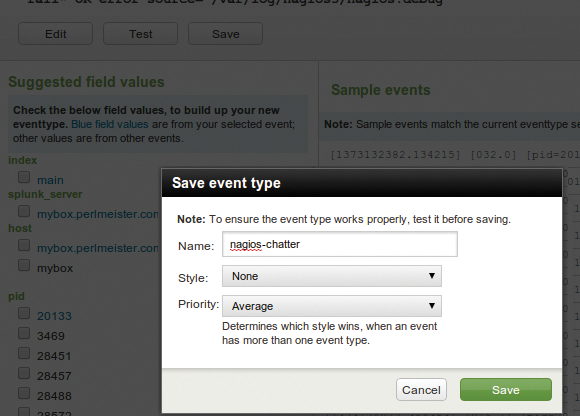Click the main index value link
Screen dimensions: 580x416
(x=50, y=180)
